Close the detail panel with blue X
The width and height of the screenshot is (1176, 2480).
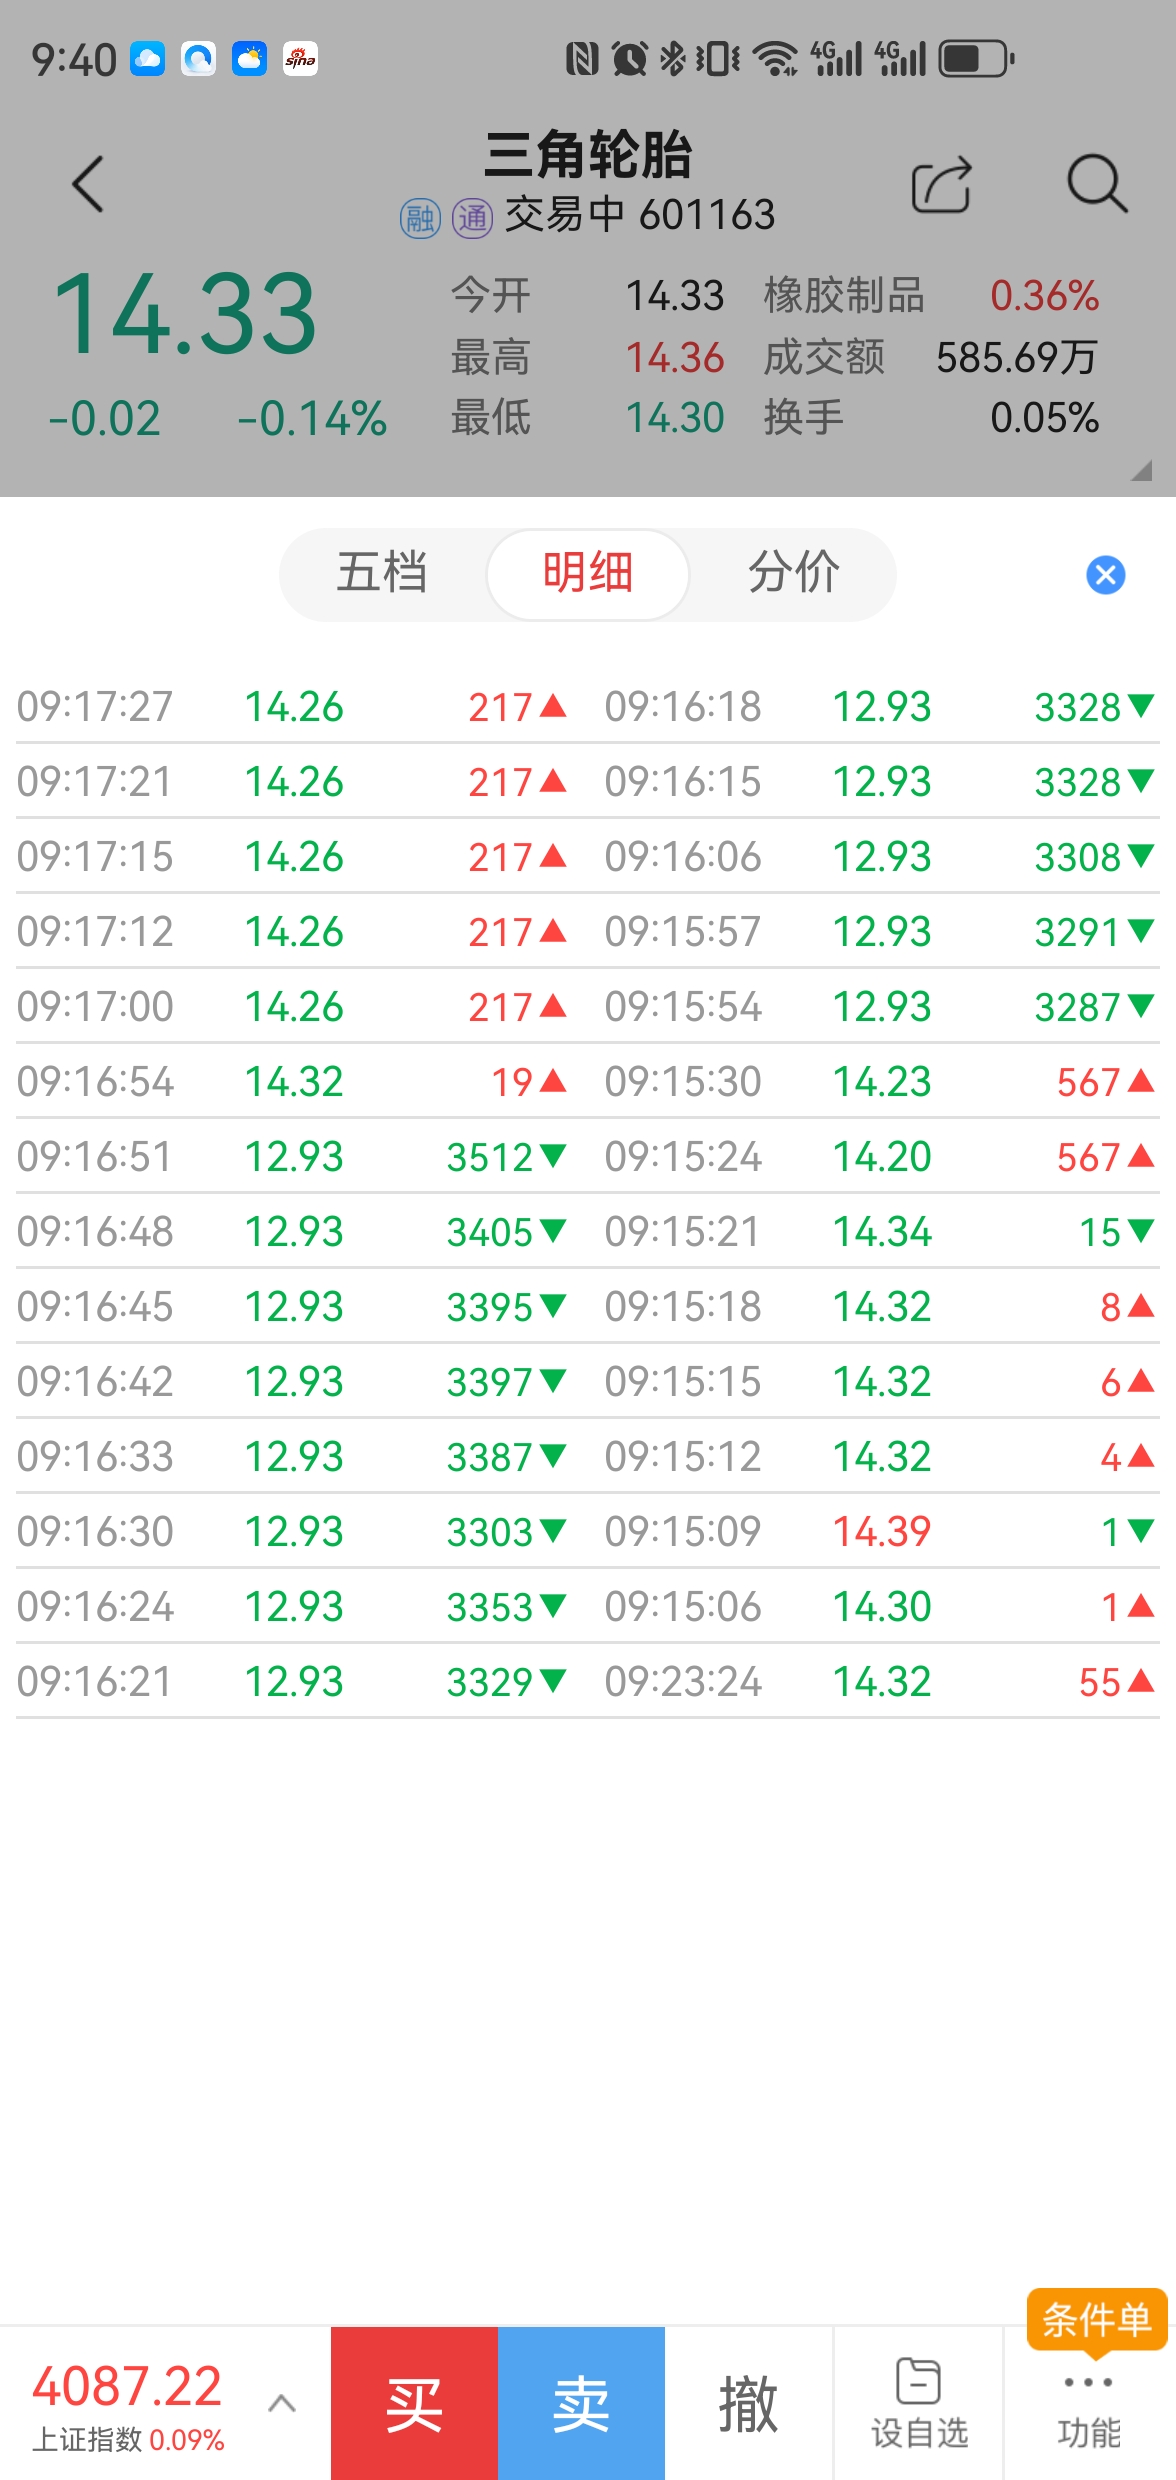coord(1105,575)
